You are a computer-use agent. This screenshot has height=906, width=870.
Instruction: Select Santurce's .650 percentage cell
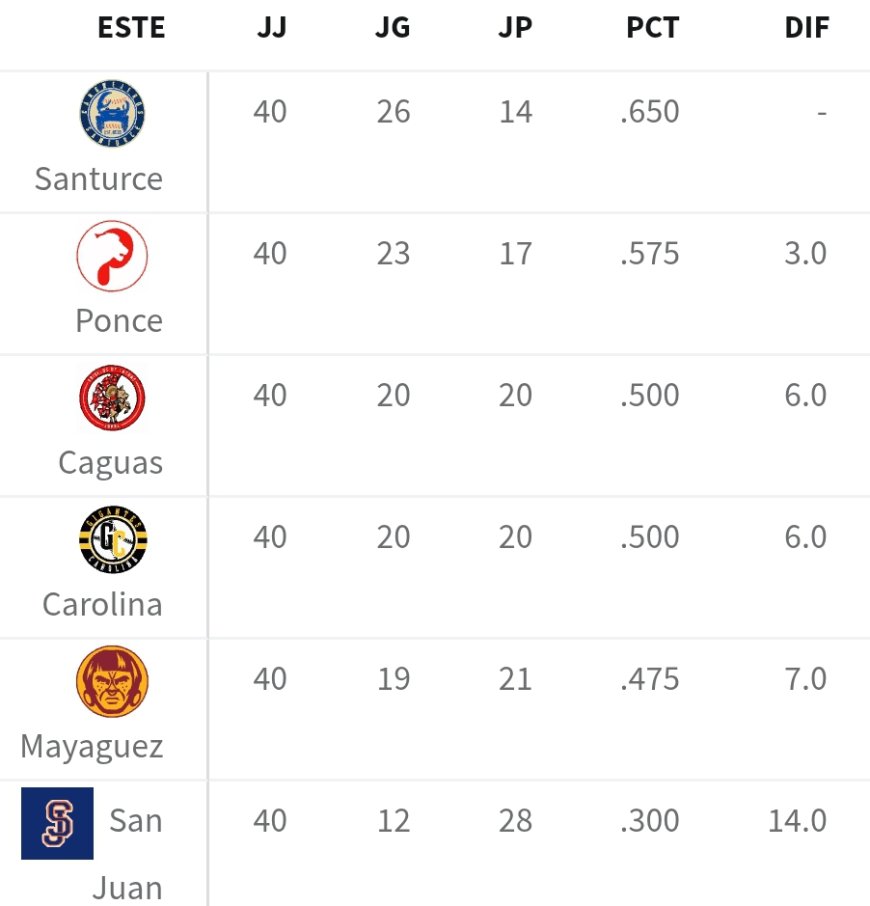click(649, 111)
